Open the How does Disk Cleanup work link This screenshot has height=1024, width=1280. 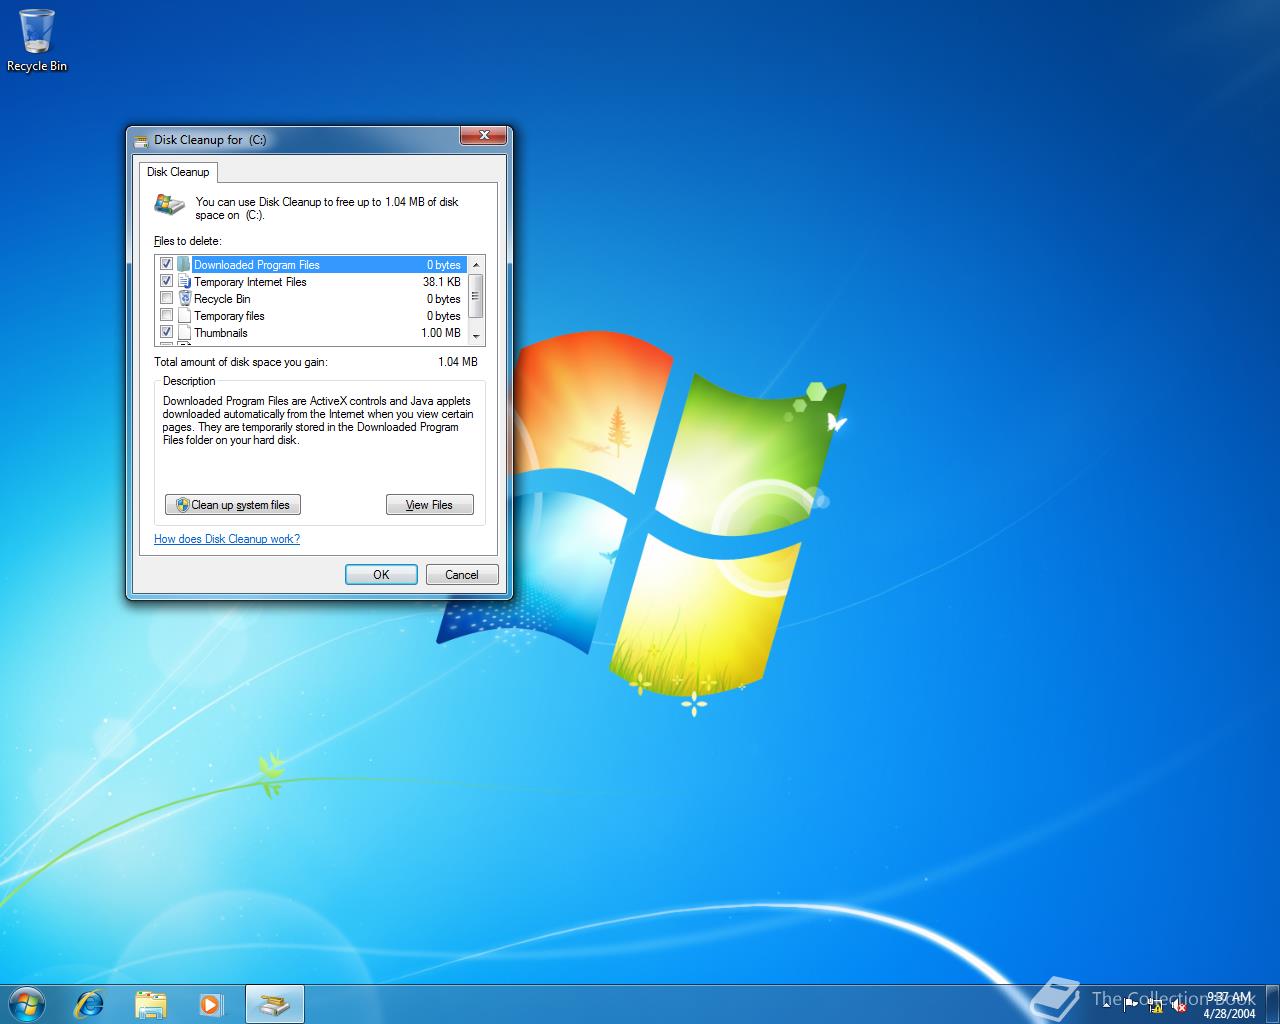227,539
